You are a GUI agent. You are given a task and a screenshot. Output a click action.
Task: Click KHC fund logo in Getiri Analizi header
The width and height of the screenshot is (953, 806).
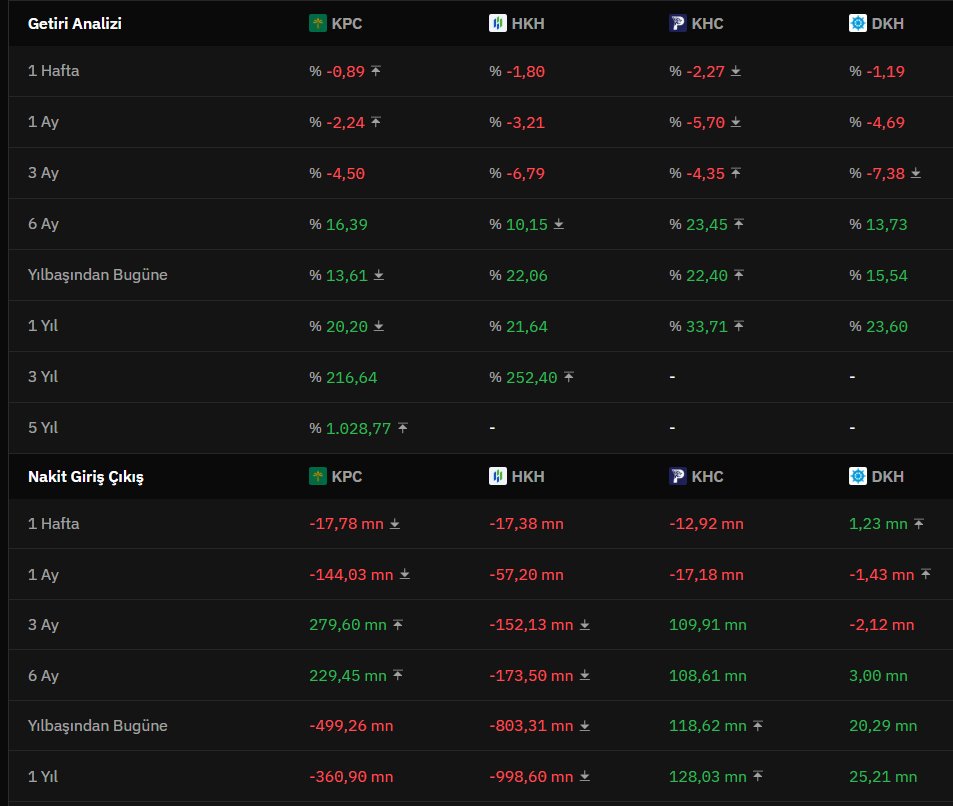pyautogui.click(x=677, y=24)
